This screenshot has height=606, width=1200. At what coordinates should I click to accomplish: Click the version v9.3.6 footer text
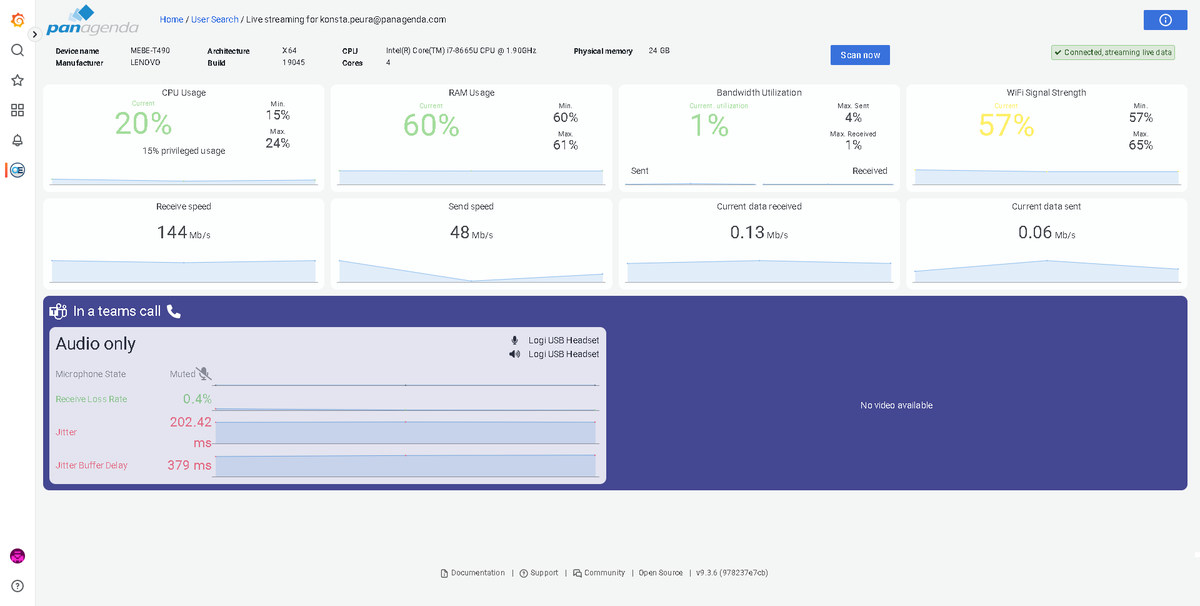732,573
